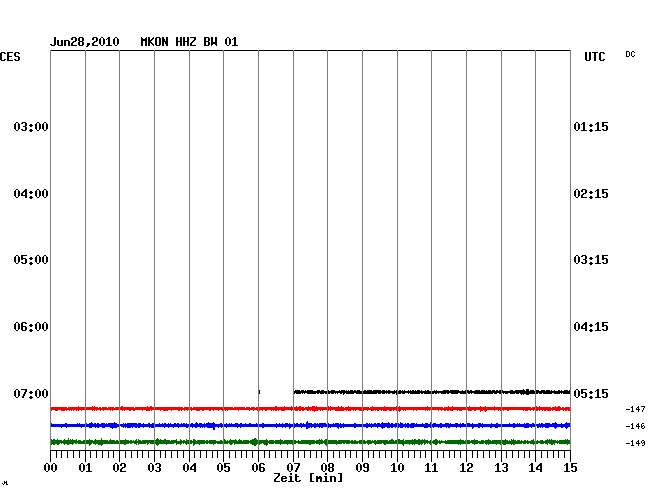Click the small "DC" label
Image resolution: width=650 pixels, height=494 pixels.
[630, 54]
